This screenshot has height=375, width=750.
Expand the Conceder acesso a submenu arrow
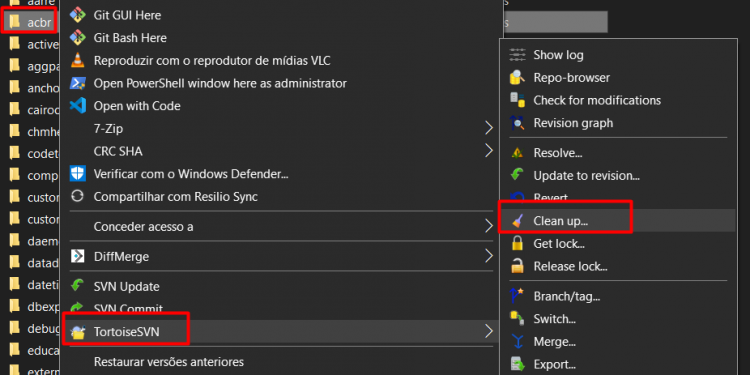tap(489, 226)
